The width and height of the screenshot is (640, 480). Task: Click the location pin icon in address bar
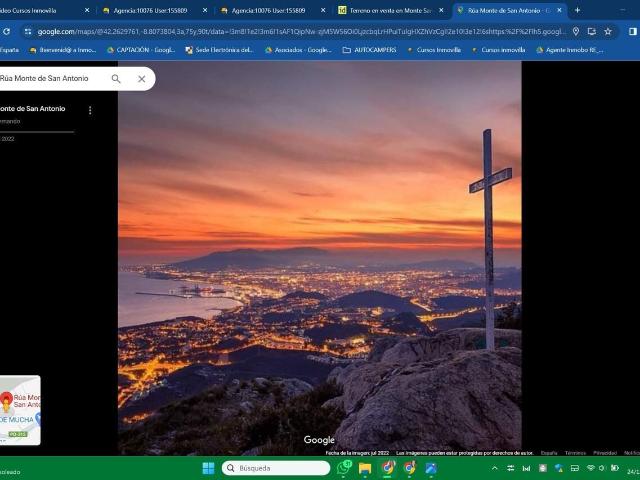coord(576,31)
